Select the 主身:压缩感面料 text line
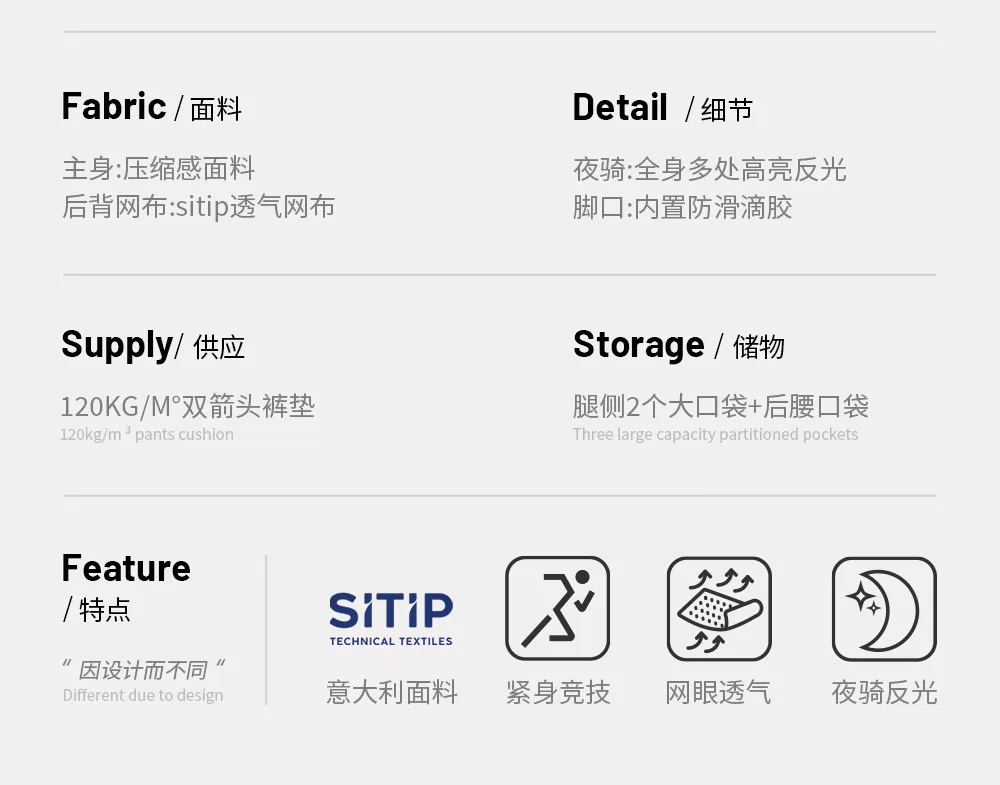This screenshot has width=1000, height=785. pos(158,168)
